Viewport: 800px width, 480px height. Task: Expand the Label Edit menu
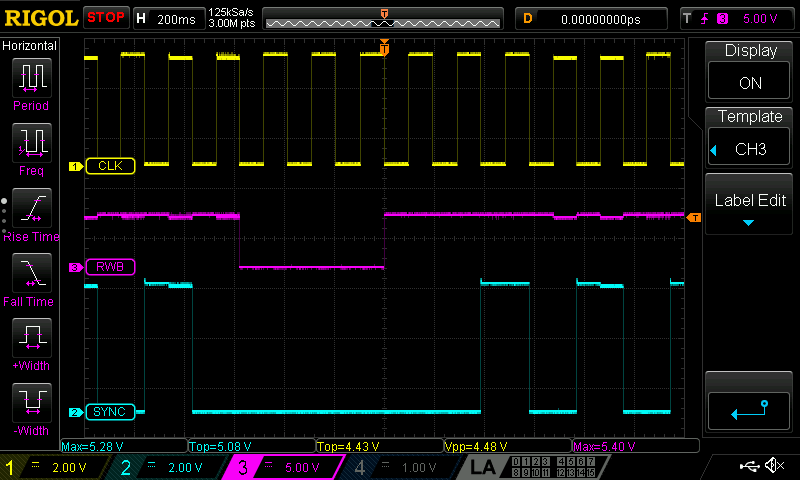pyautogui.click(x=749, y=205)
